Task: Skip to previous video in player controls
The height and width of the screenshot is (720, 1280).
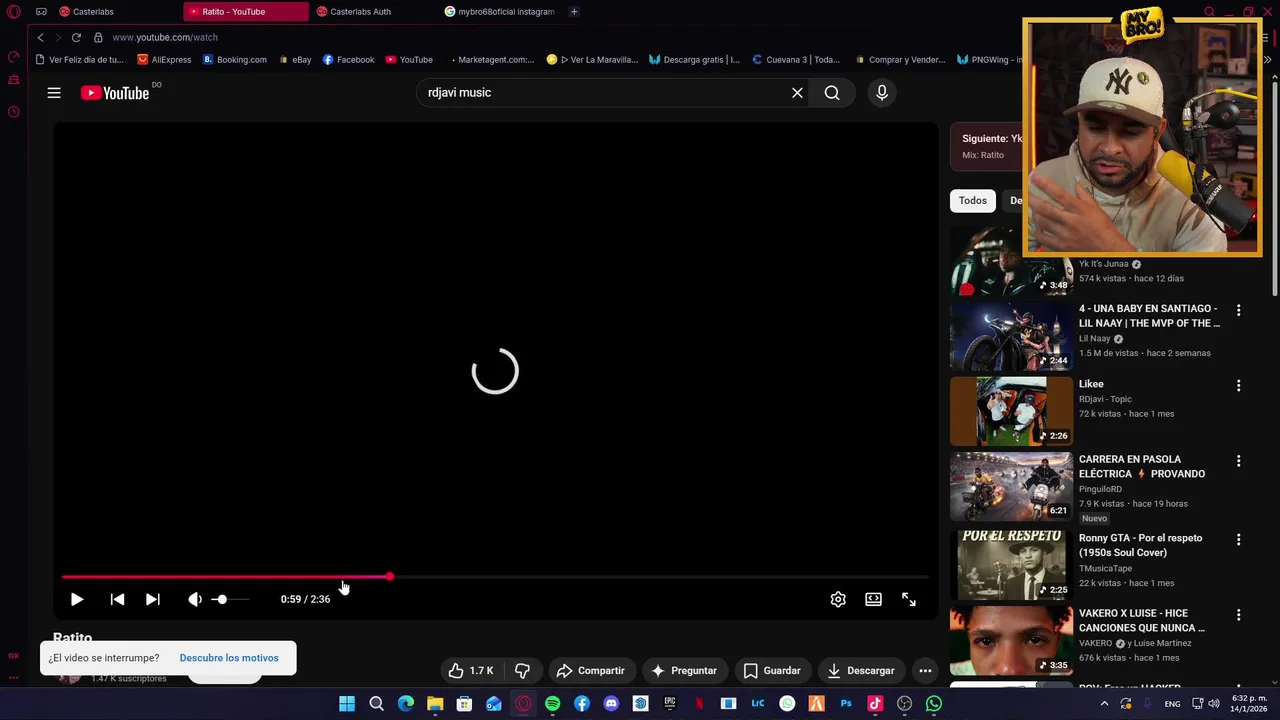Action: click(x=117, y=599)
